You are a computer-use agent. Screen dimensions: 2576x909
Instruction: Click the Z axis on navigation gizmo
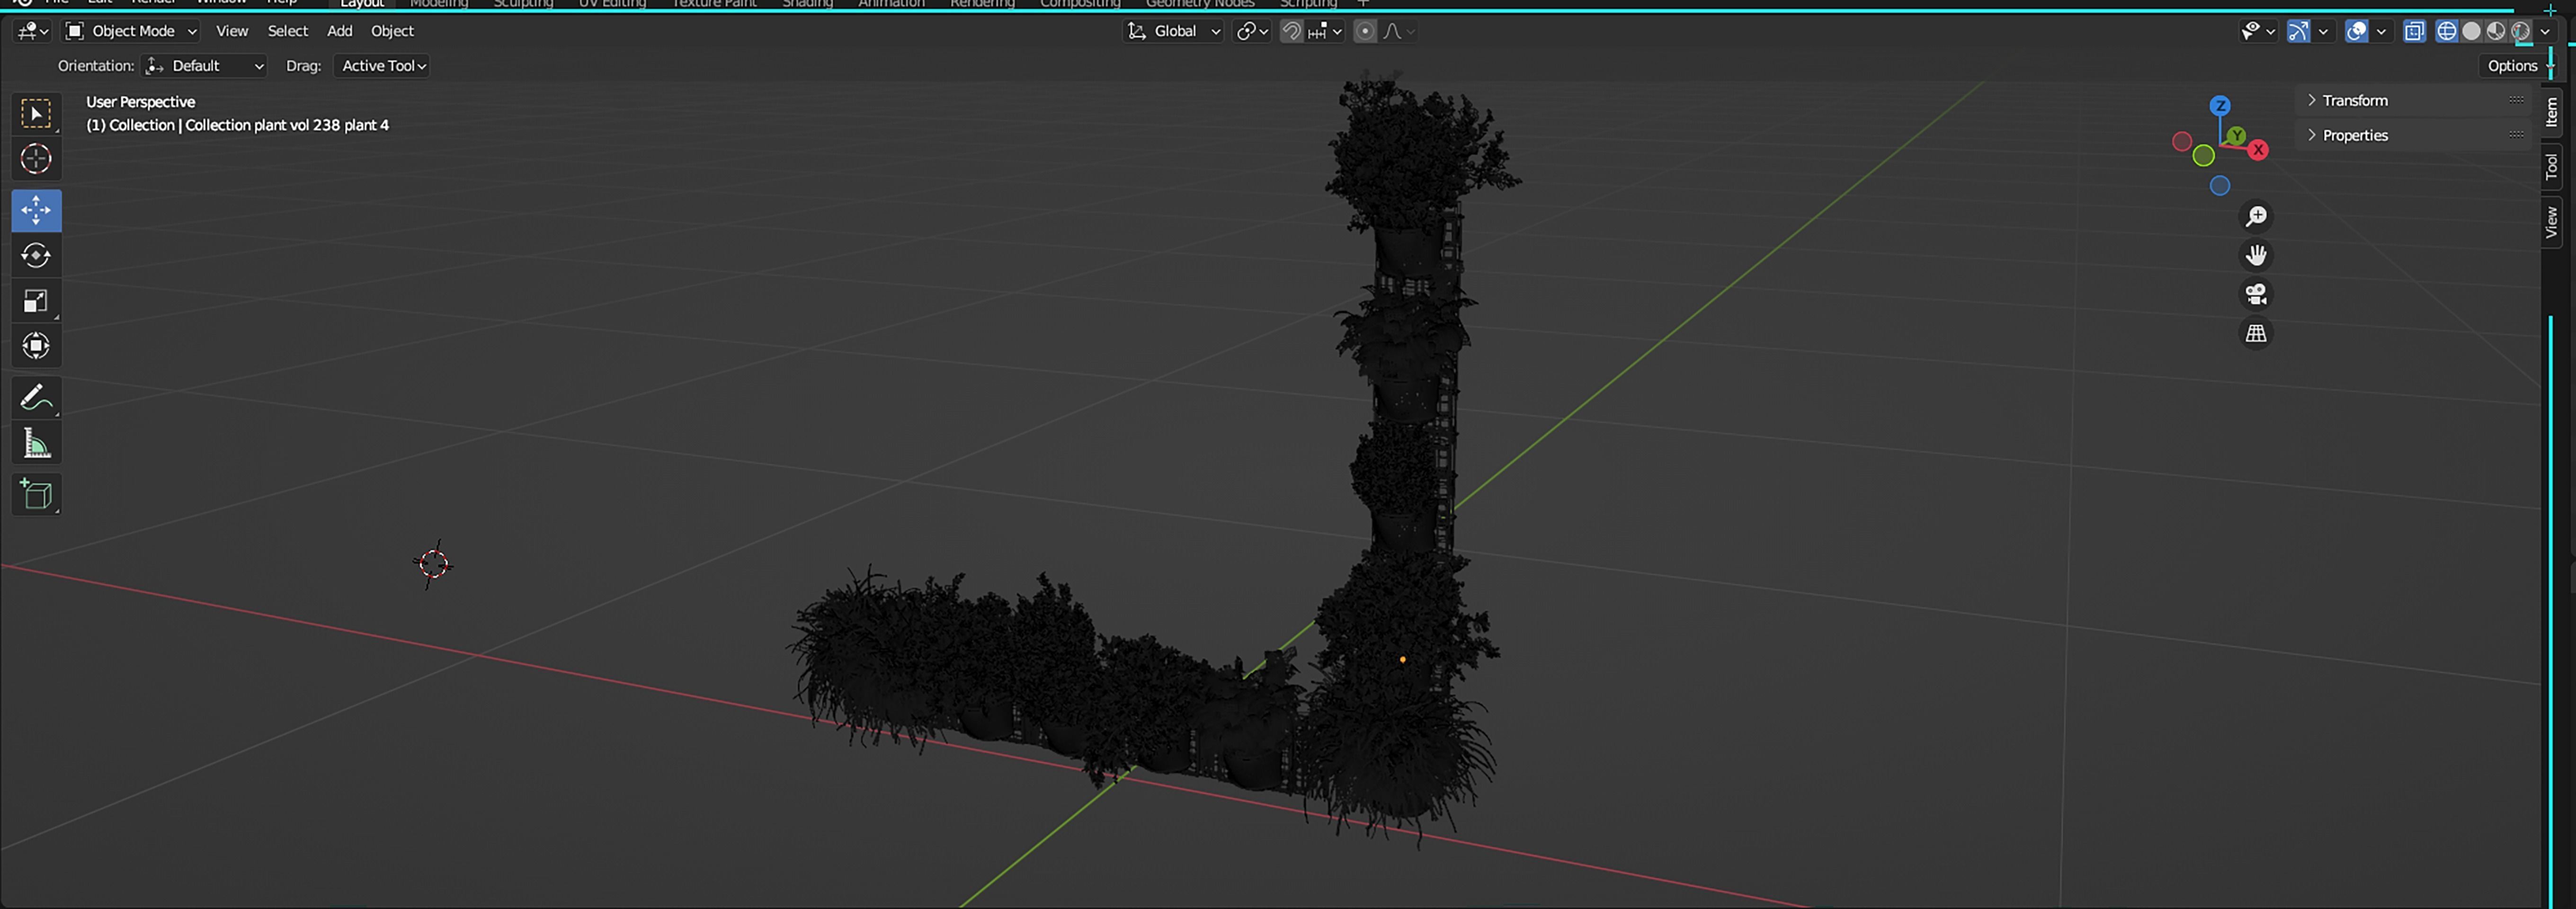click(x=2220, y=106)
